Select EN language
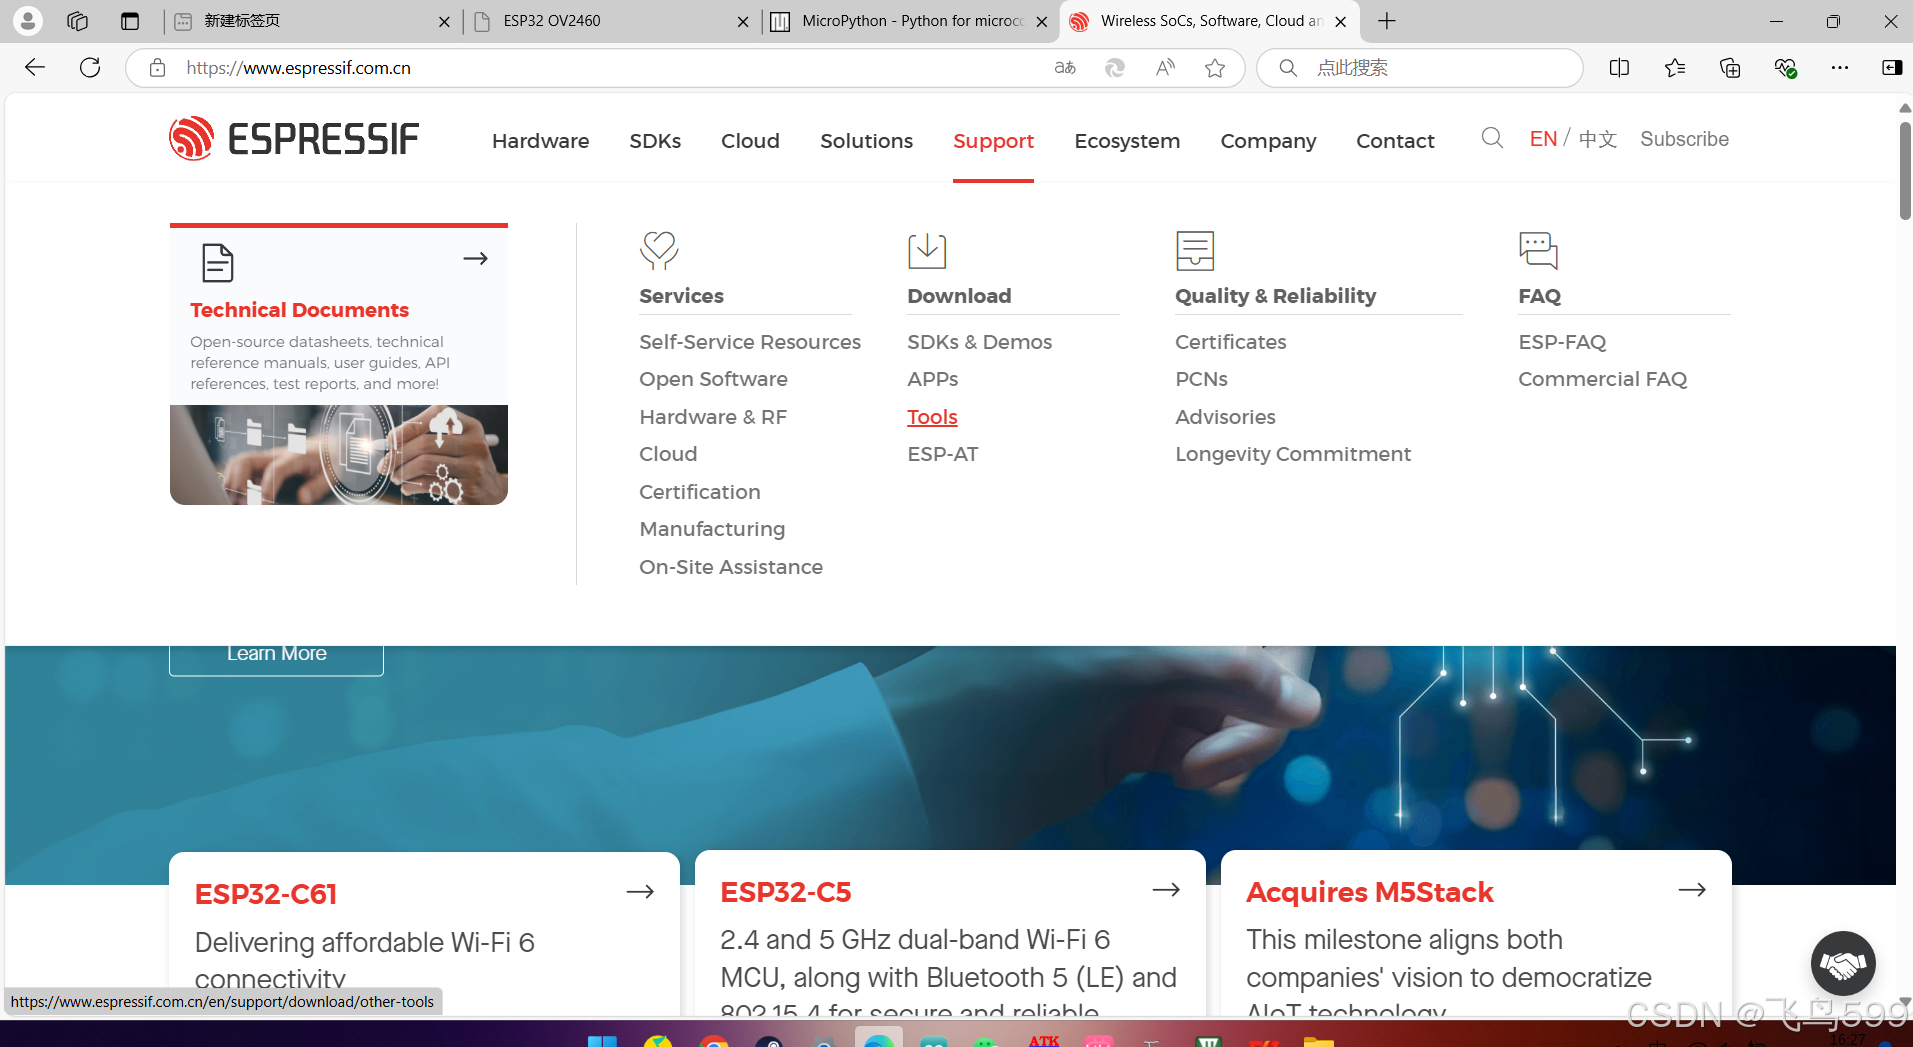1913x1047 pixels. tap(1543, 139)
